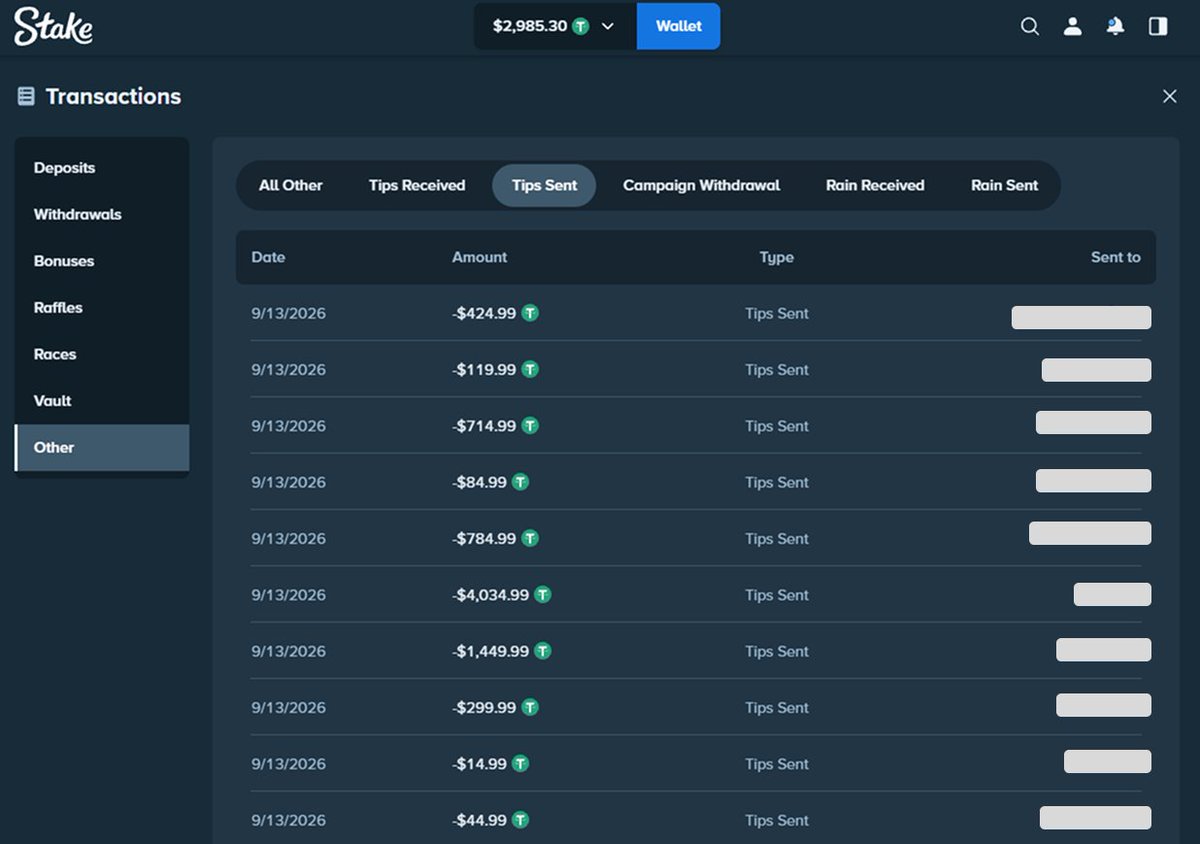Viewport: 1200px width, 844px height.
Task: Switch to the All Other tab
Action: tap(291, 185)
